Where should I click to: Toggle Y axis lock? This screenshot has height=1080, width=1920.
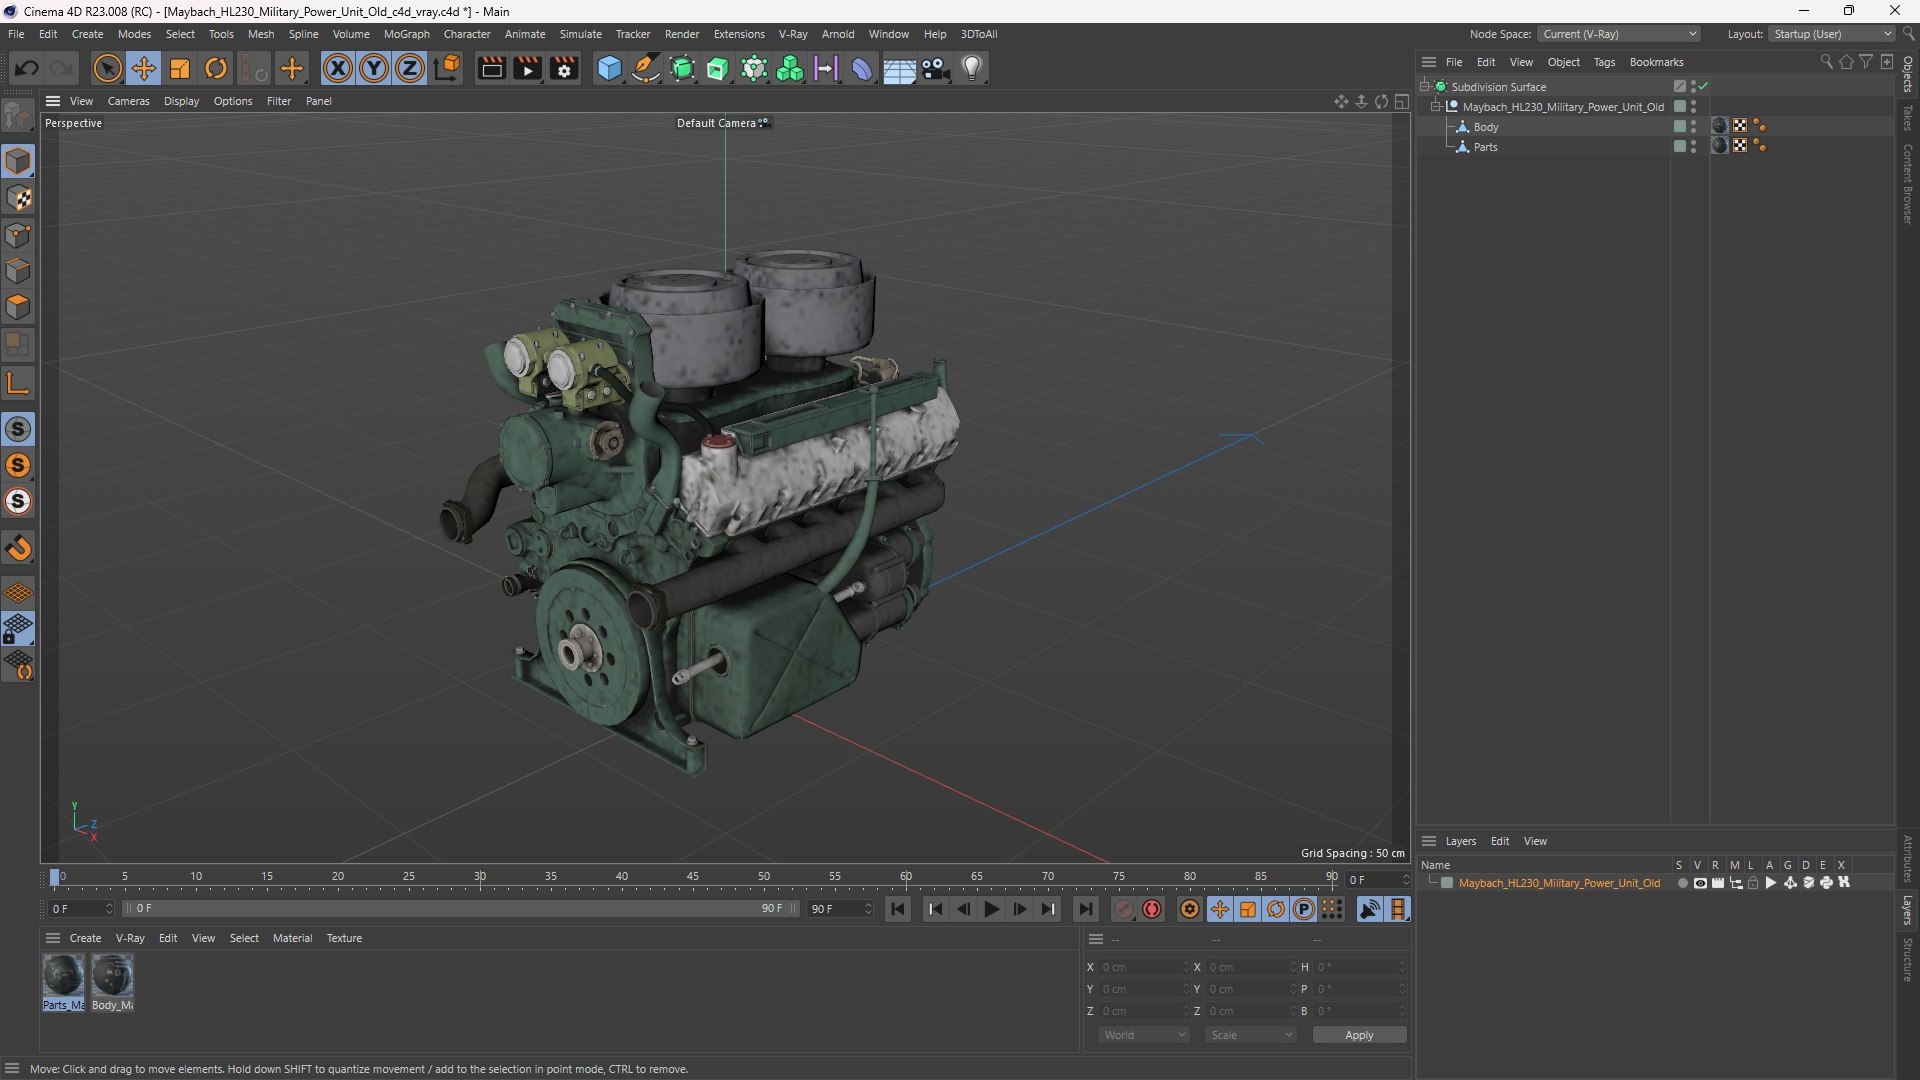click(x=374, y=68)
